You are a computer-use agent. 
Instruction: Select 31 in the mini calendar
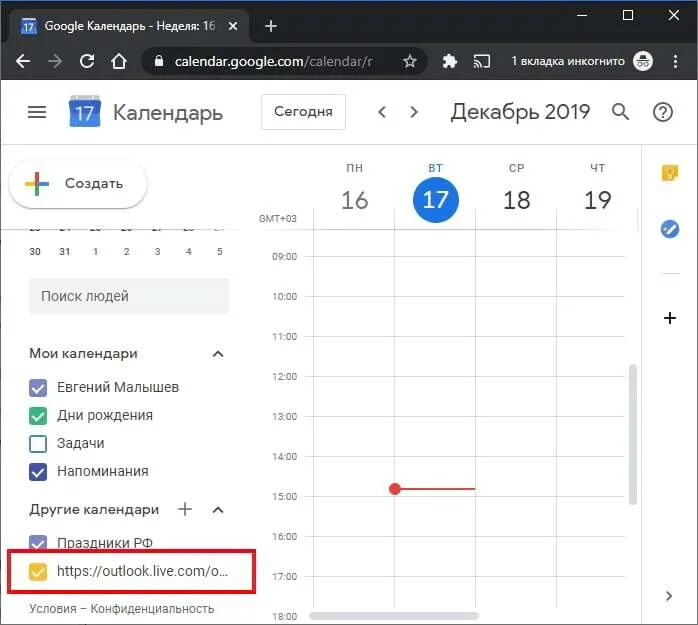[x=65, y=252]
